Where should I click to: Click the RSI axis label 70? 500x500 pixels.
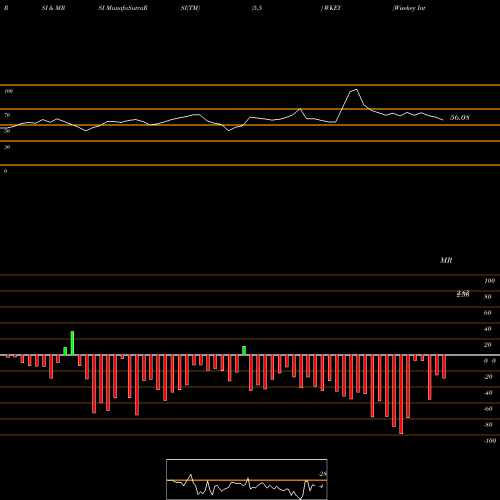click(x=7, y=115)
